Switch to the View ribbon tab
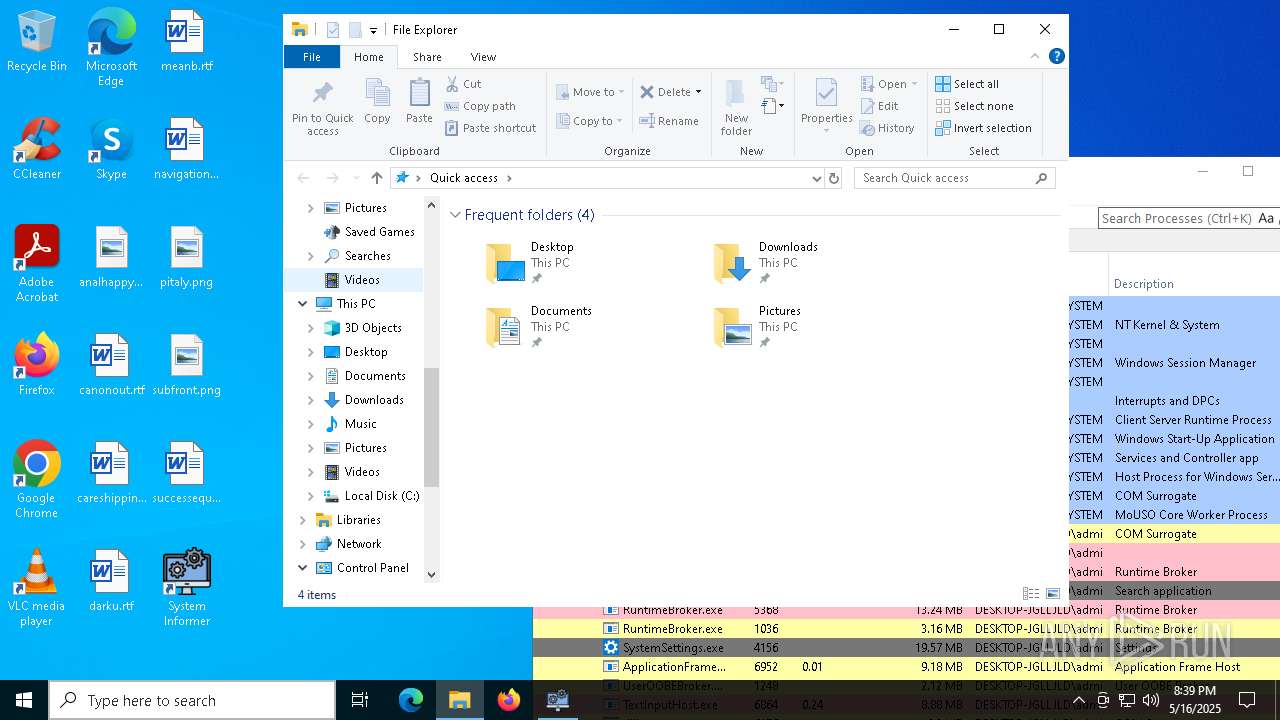This screenshot has width=1280, height=720. [x=483, y=57]
